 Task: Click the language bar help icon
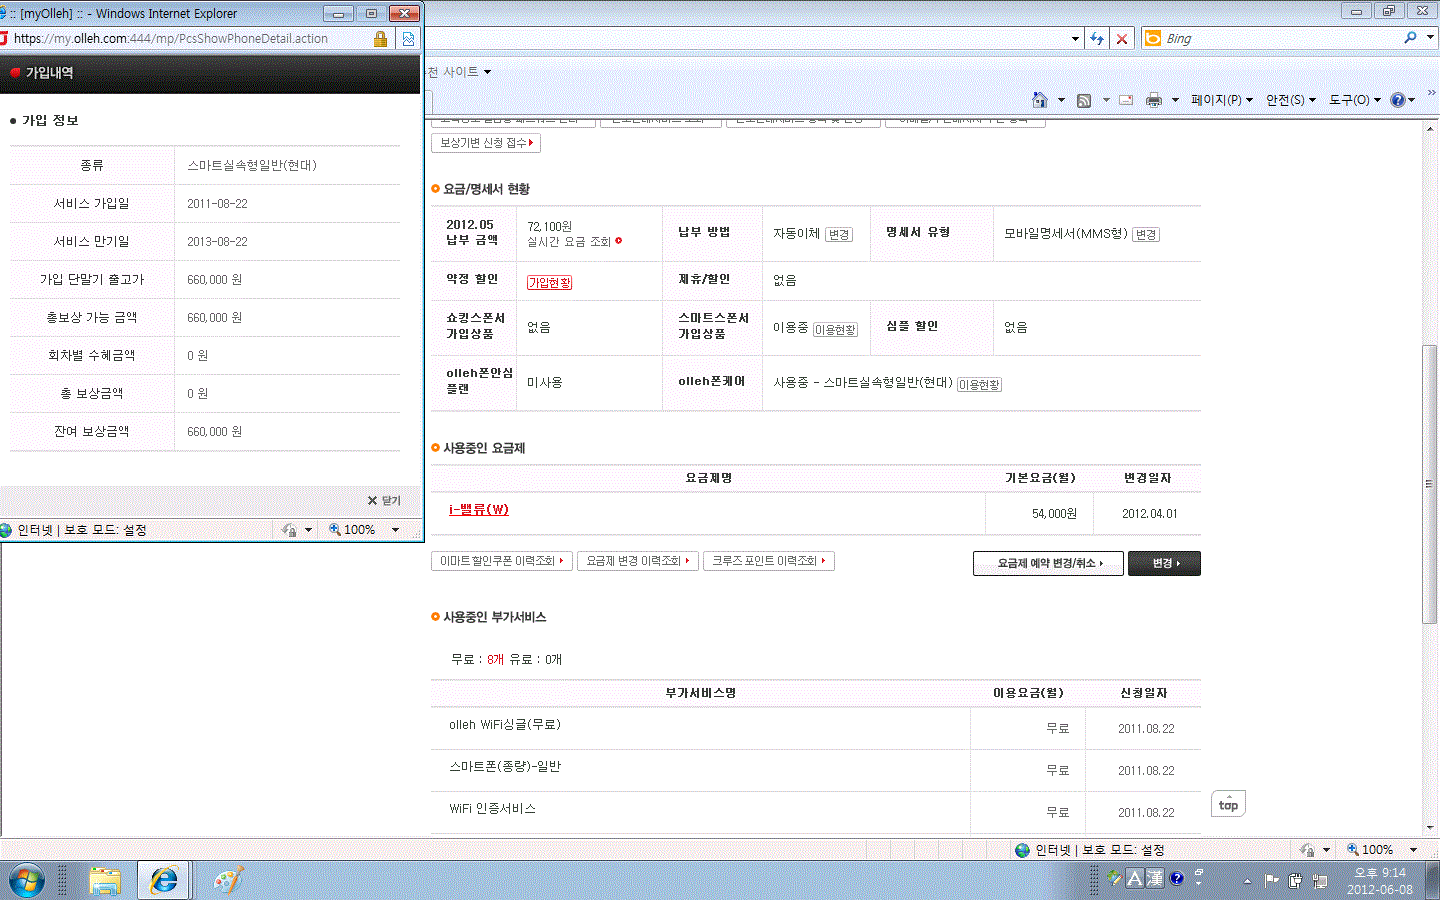1177,878
